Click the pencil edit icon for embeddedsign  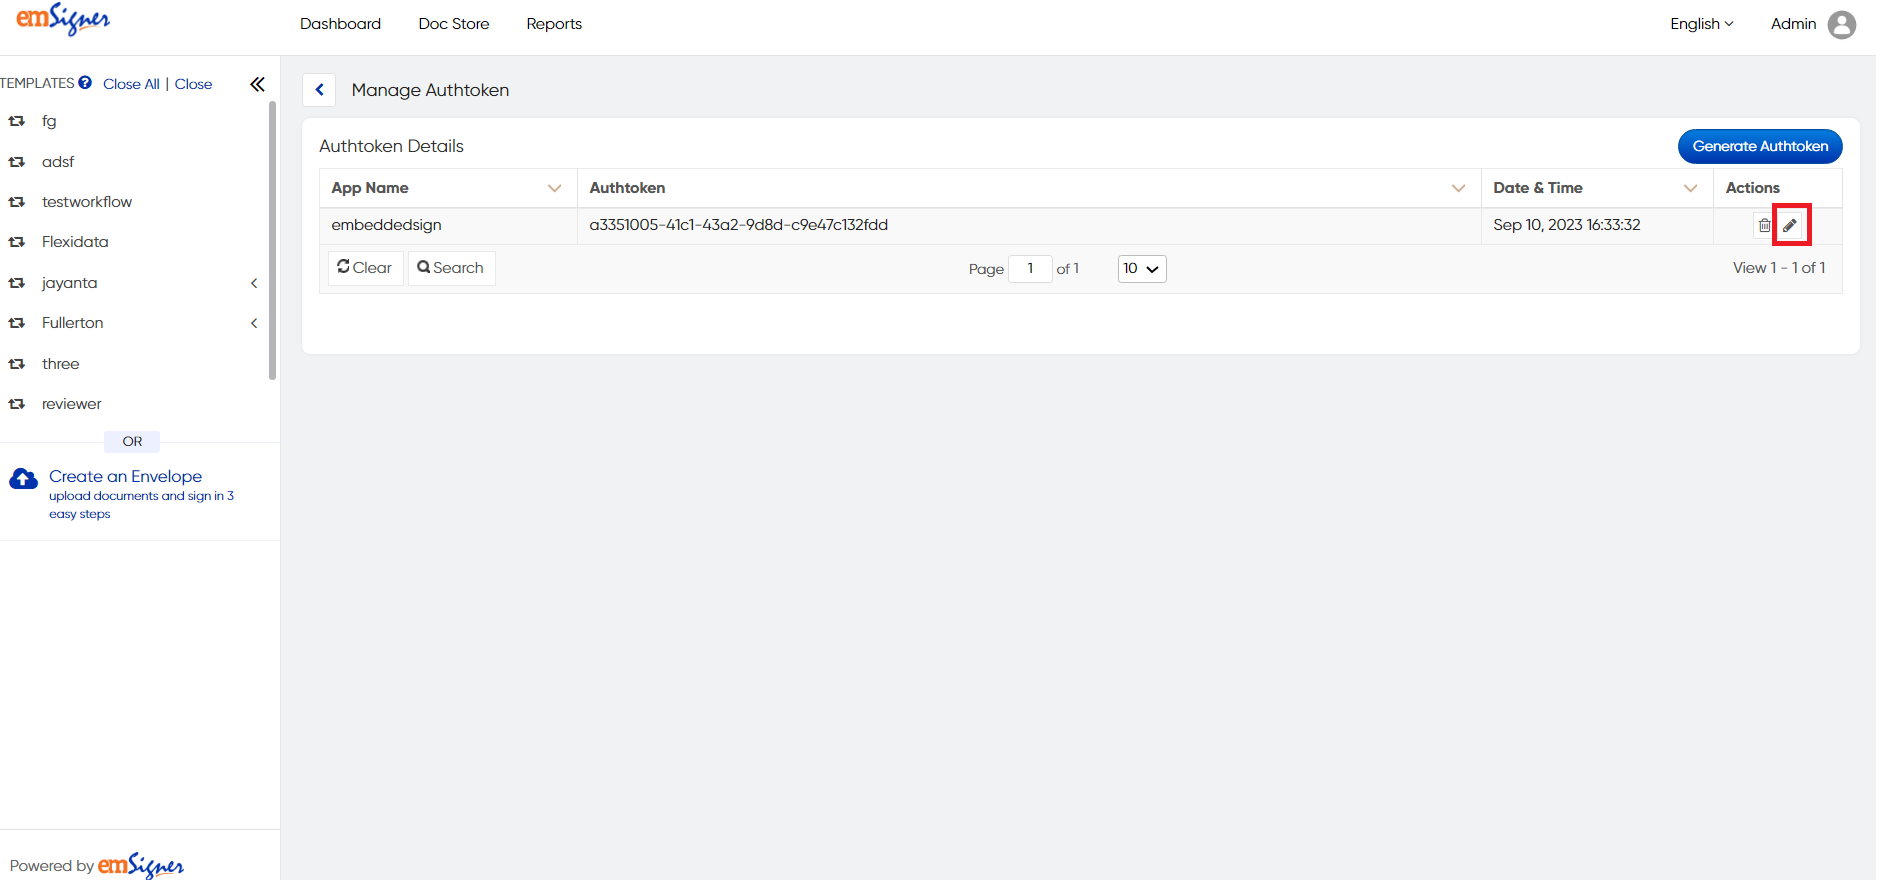[x=1790, y=225]
